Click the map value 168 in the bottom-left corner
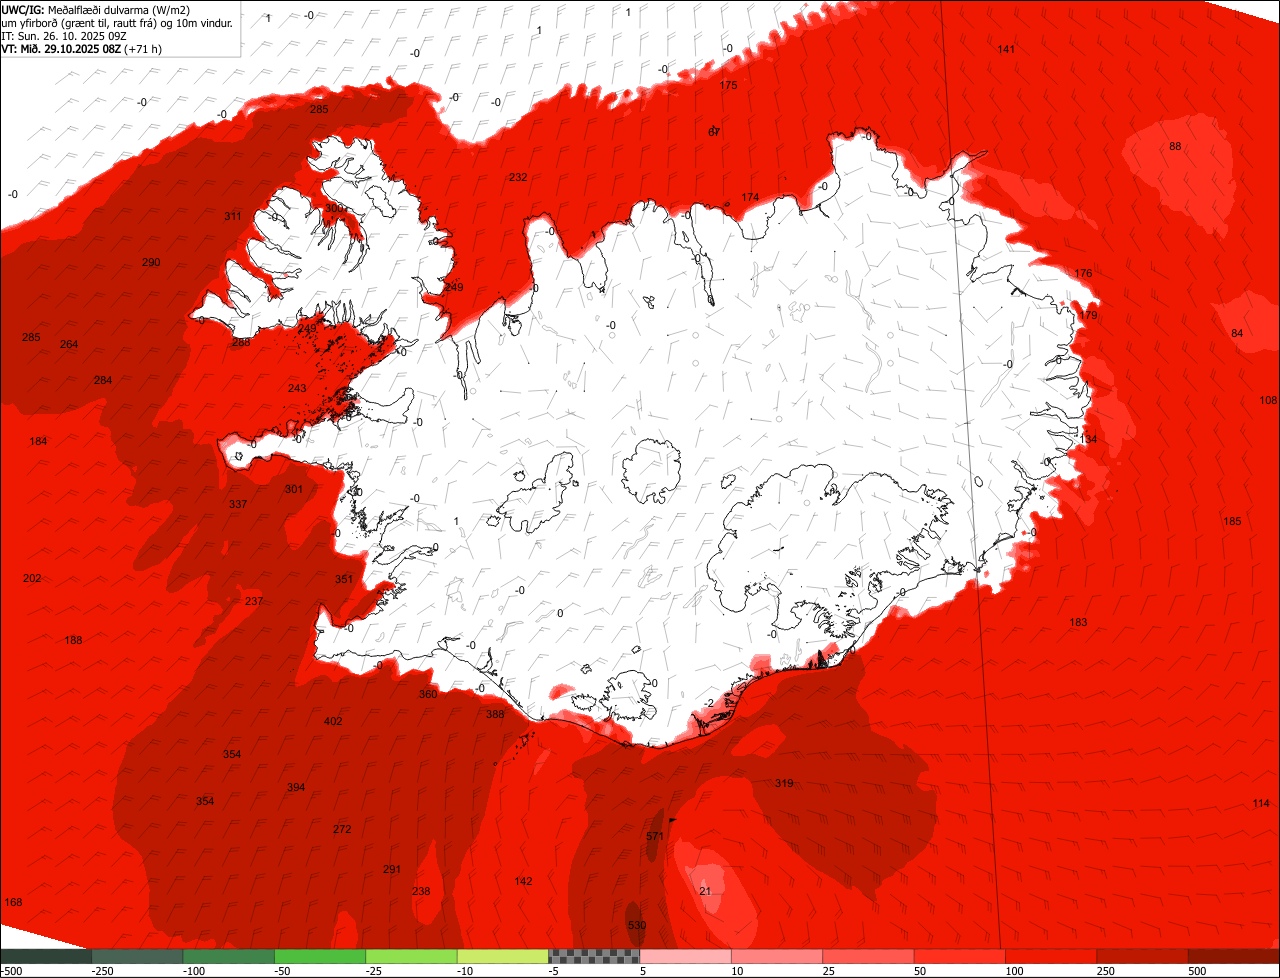The width and height of the screenshot is (1280, 978). 13,902
